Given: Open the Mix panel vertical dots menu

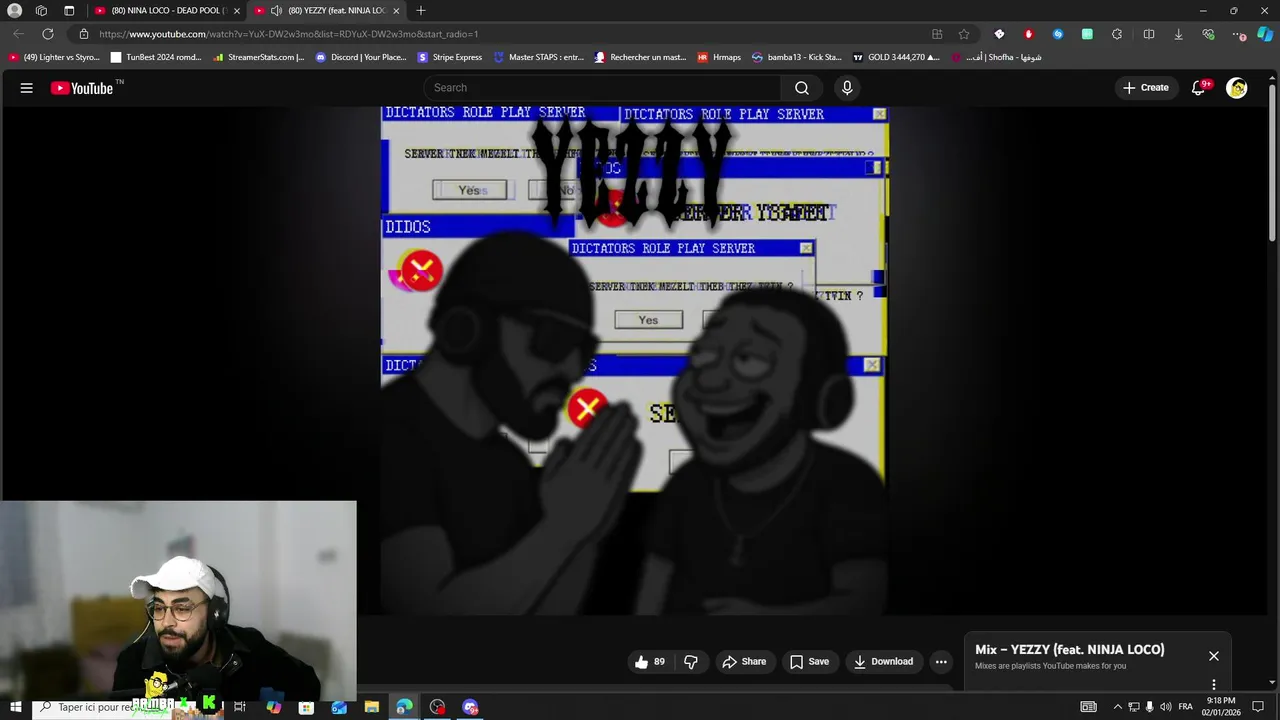Looking at the screenshot, I should coord(1214,685).
